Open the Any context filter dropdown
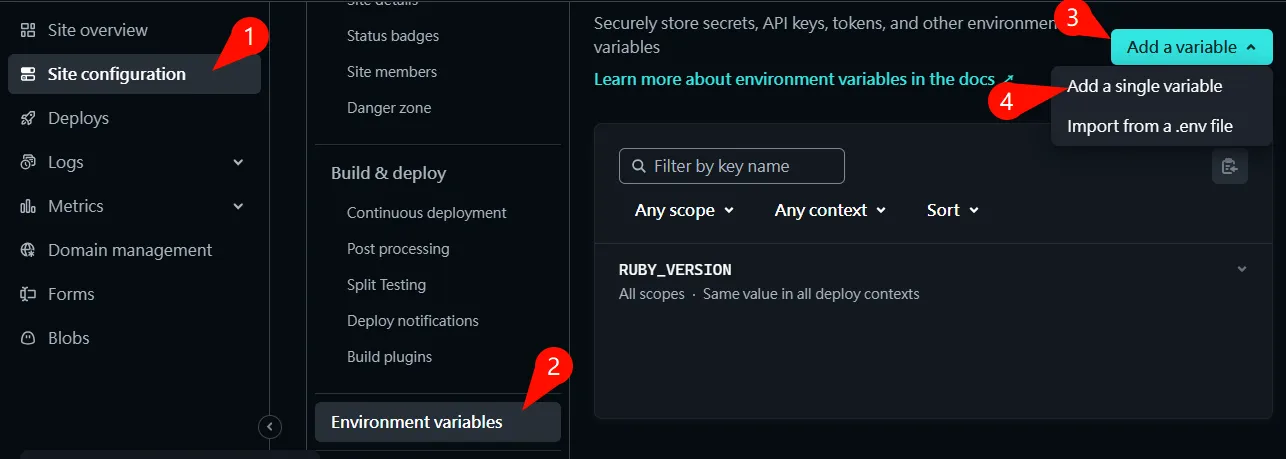This screenshot has height=459, width=1286. 830,210
